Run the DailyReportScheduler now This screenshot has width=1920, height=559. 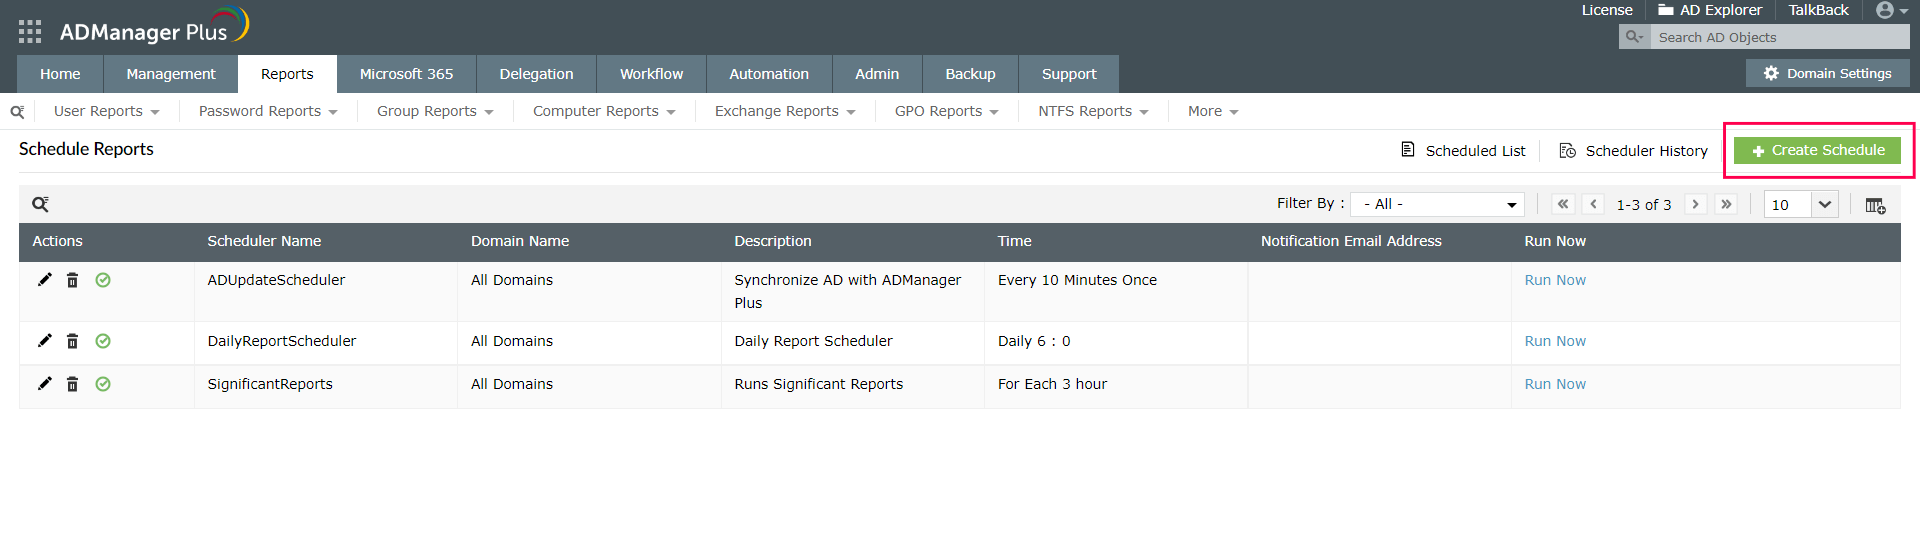tap(1554, 341)
